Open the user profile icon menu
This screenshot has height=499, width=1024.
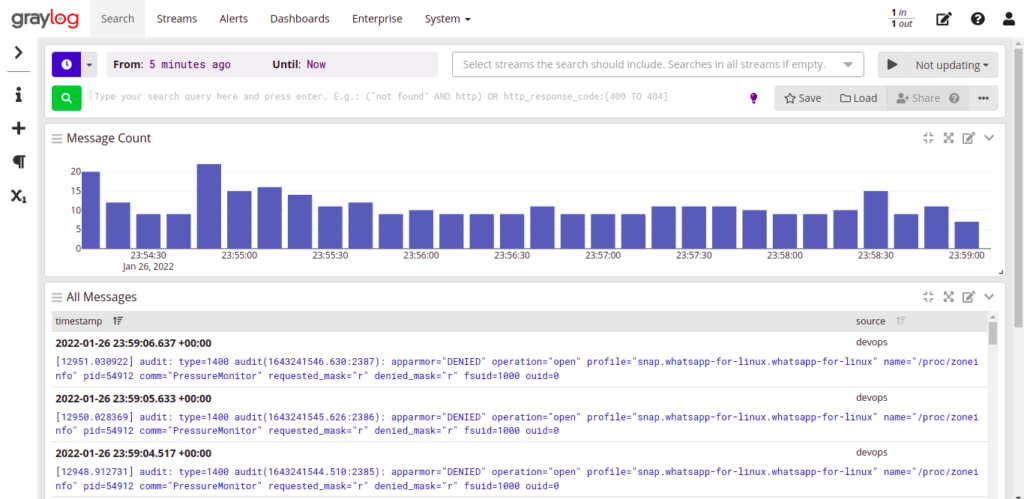1008,19
